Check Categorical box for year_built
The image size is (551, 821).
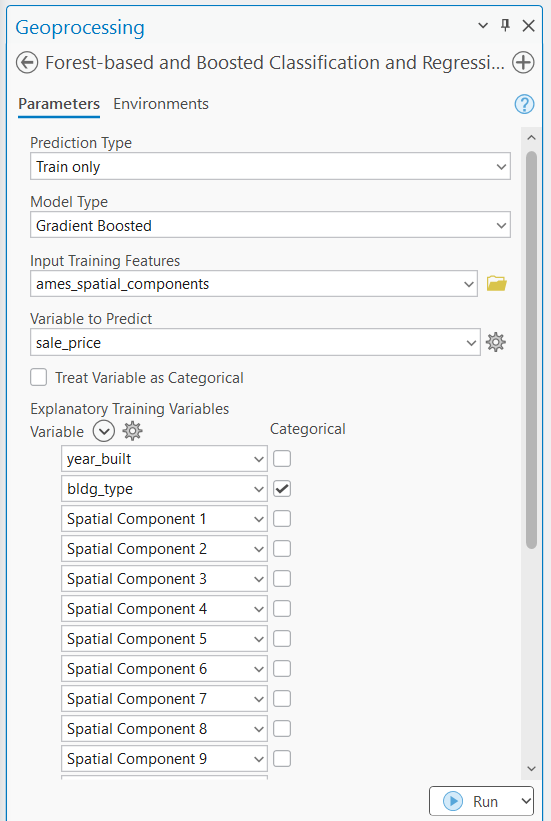tap(282, 459)
